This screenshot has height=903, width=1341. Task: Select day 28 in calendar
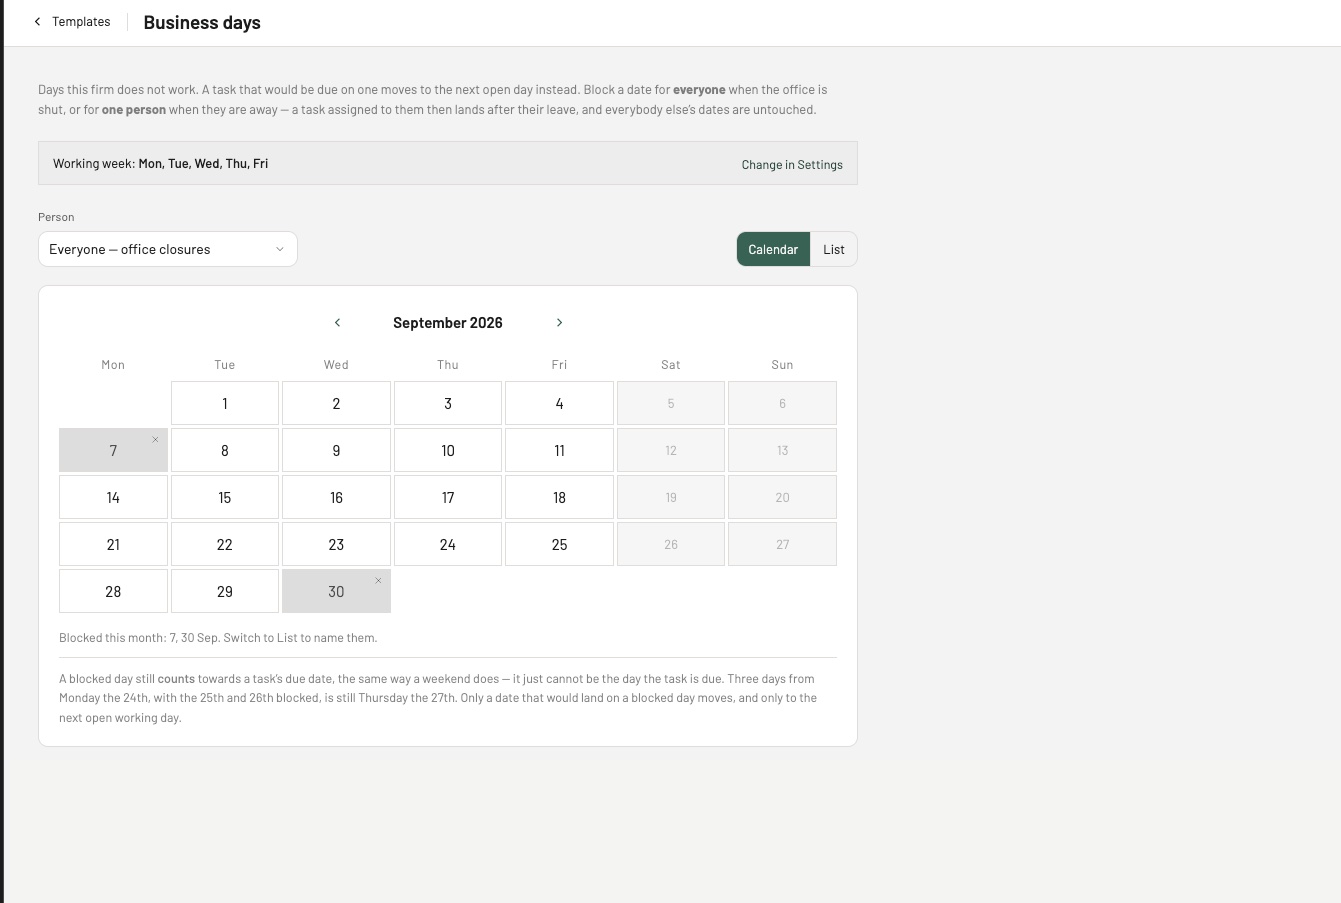click(113, 591)
